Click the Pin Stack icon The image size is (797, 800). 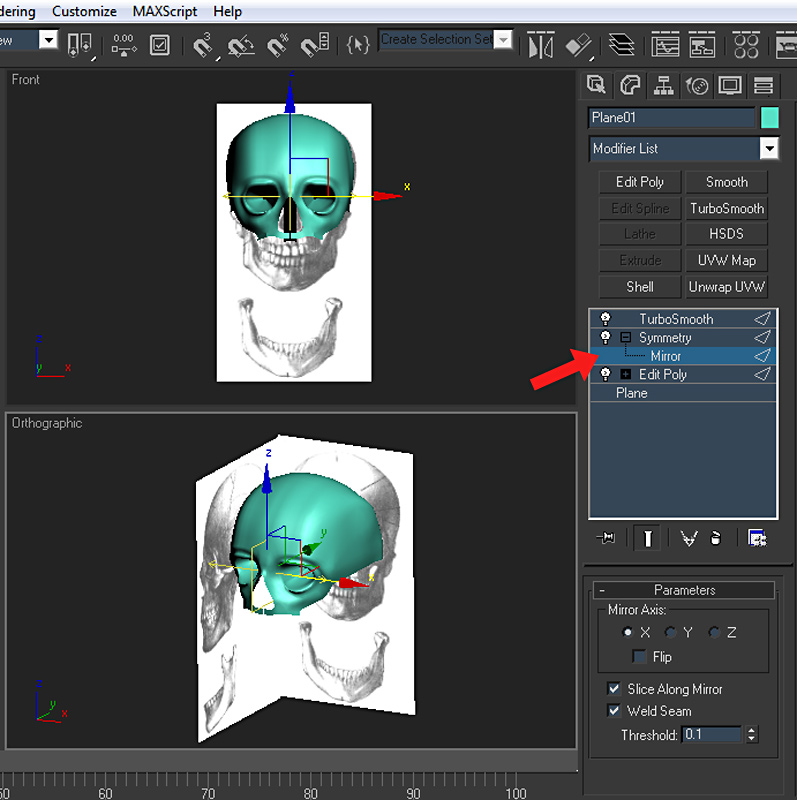click(605, 538)
